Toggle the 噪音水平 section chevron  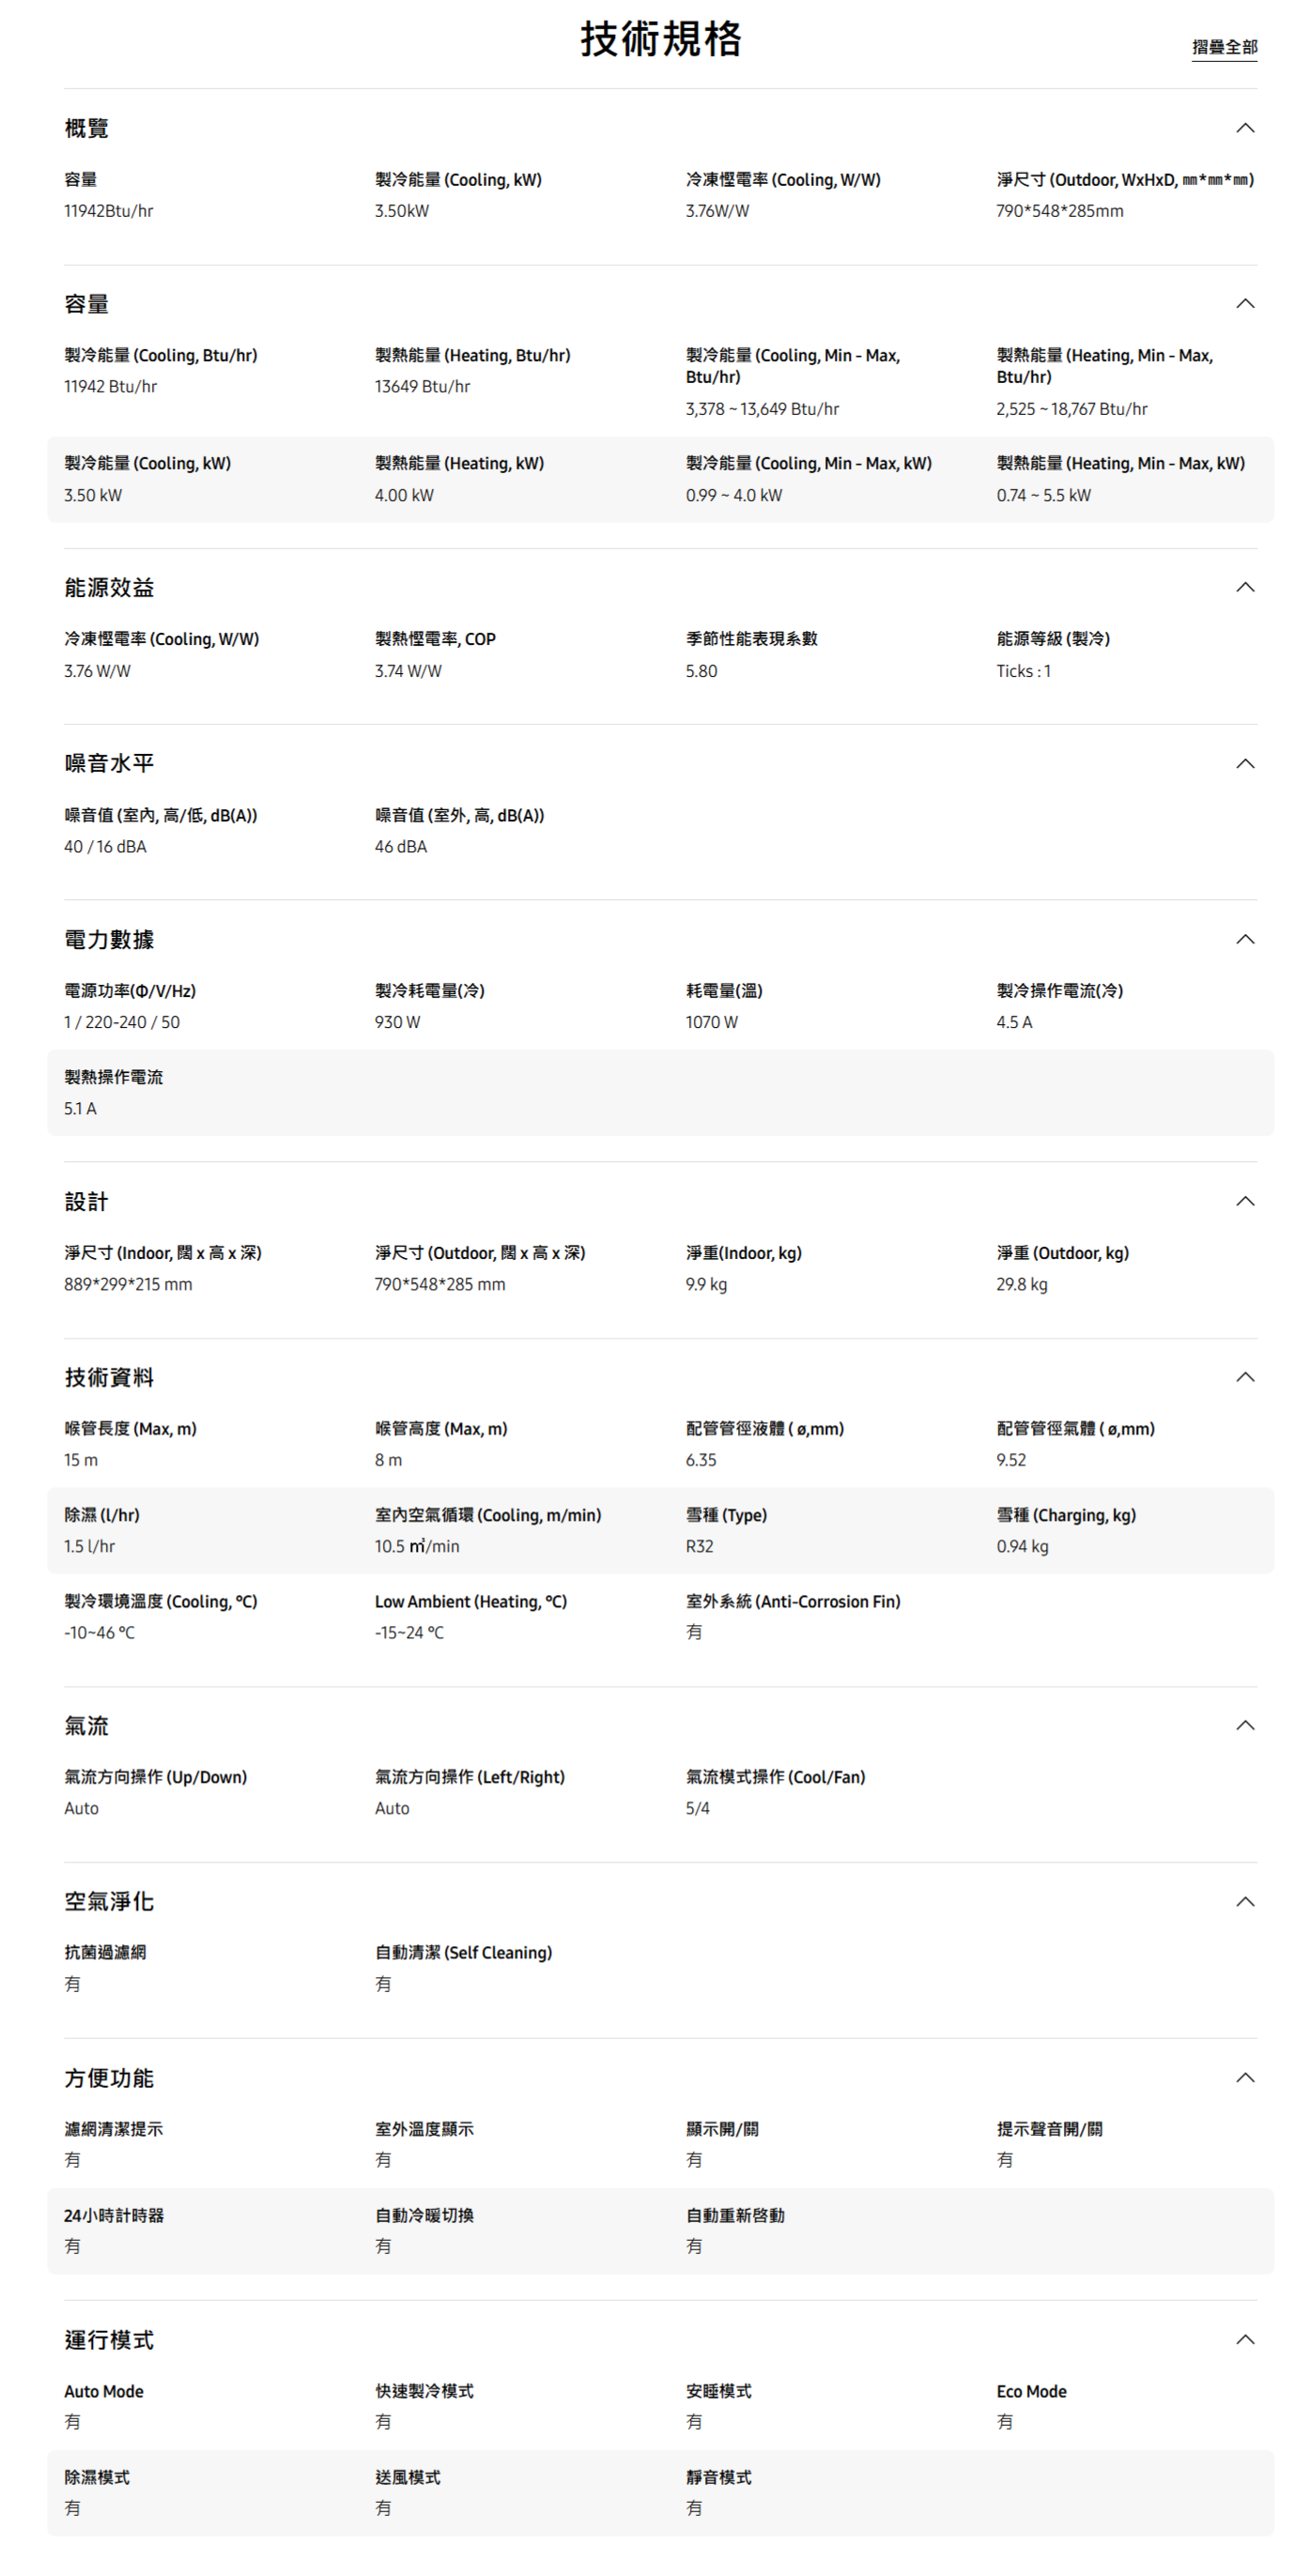(1244, 764)
